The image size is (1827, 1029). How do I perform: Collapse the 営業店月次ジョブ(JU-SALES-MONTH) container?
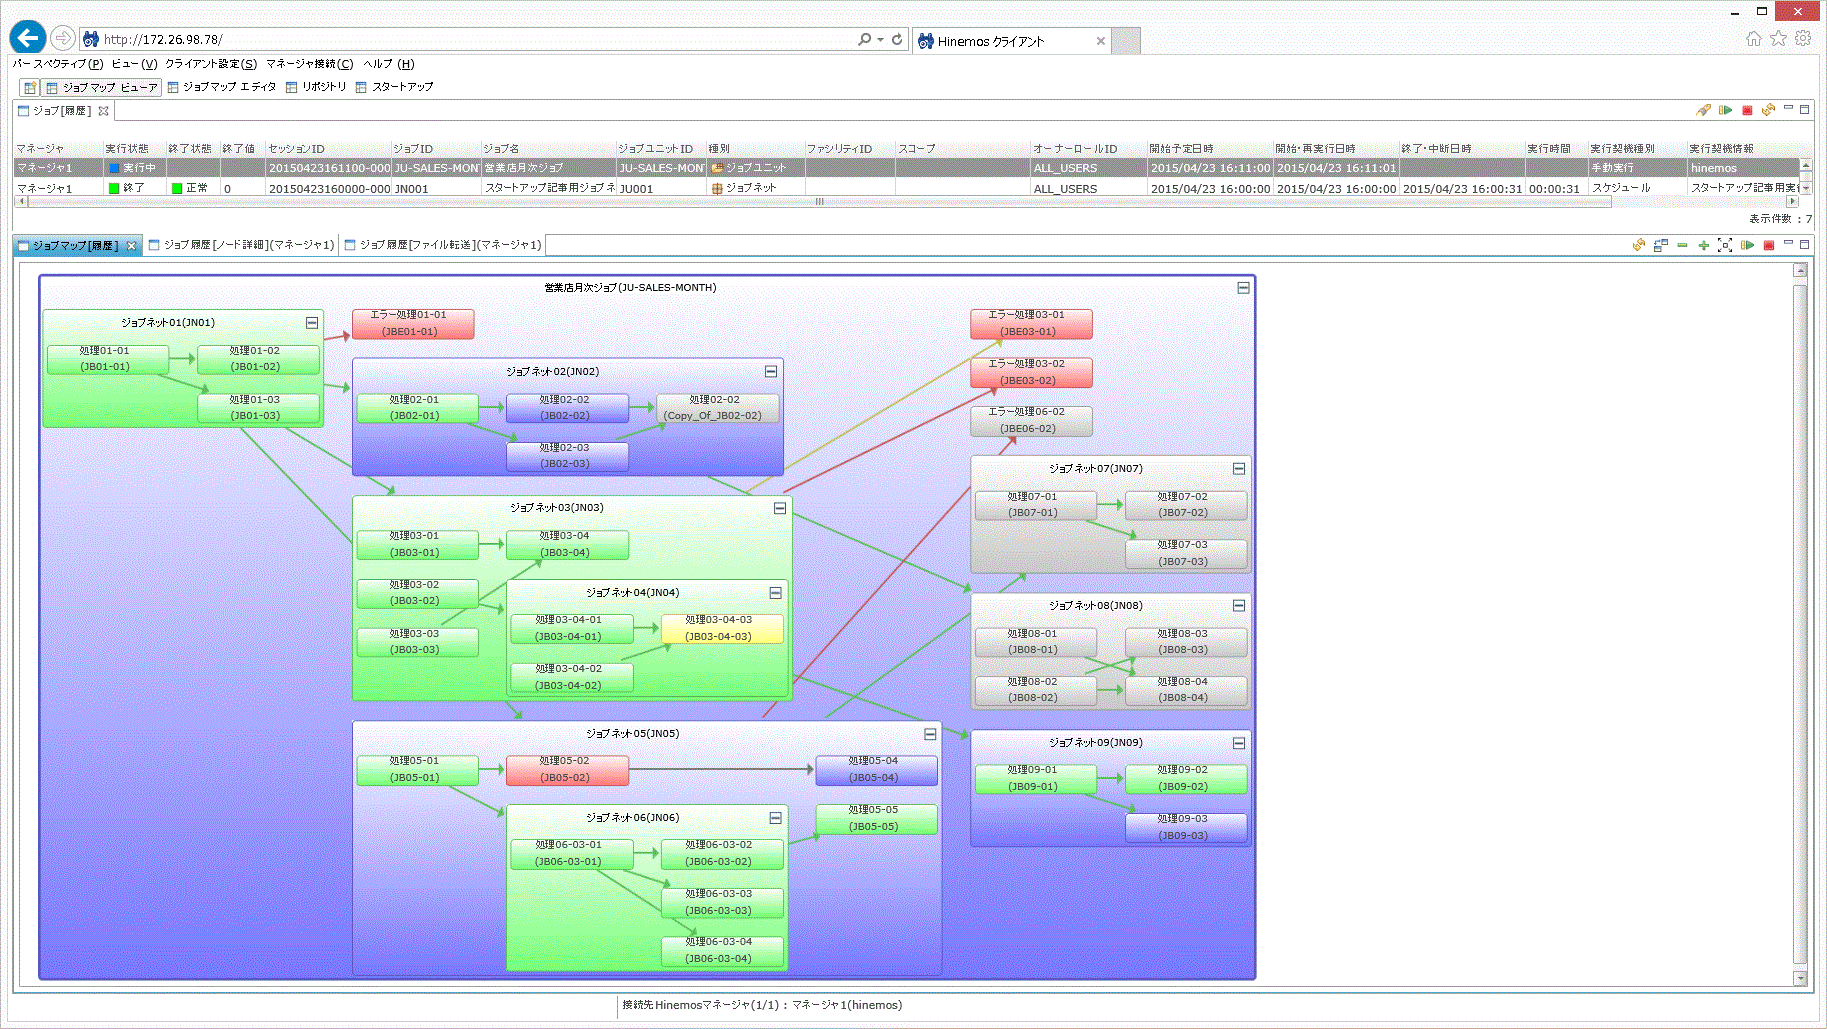[1243, 288]
